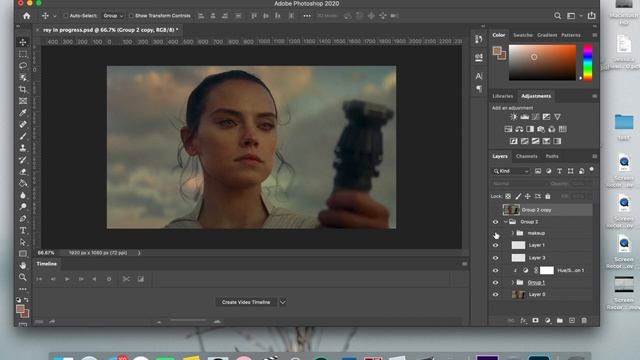Image resolution: width=640 pixels, height=360 pixels.
Task: Click the fx layer style icon
Action: tap(523, 321)
